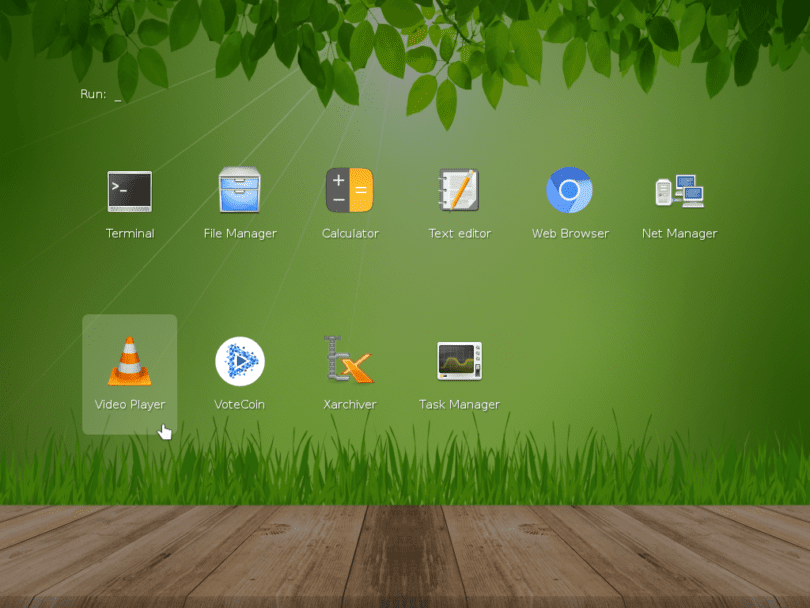This screenshot has width=810, height=608.
Task: Click the VoteCoin label text
Action: (239, 404)
